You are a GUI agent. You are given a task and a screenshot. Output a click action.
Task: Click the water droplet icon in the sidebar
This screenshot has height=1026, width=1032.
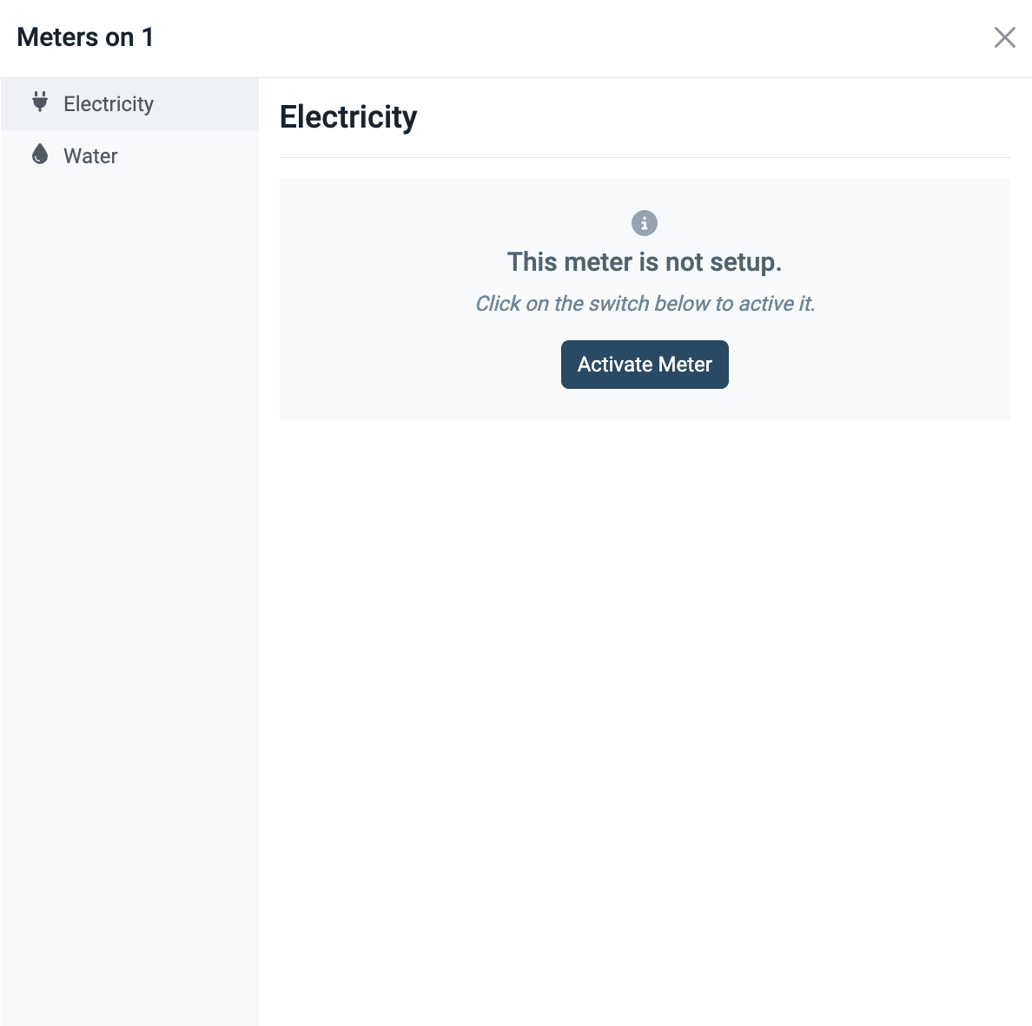pyautogui.click(x=39, y=155)
